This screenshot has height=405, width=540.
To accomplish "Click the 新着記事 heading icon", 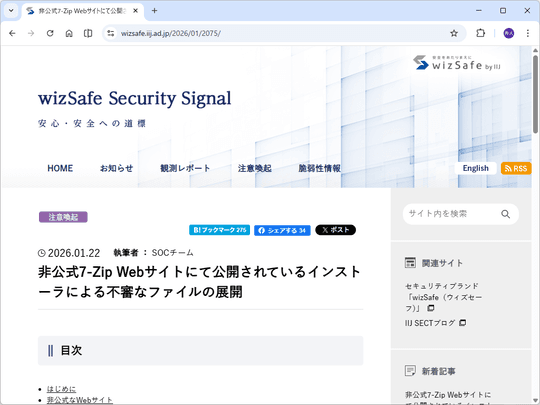I will tap(410, 371).
